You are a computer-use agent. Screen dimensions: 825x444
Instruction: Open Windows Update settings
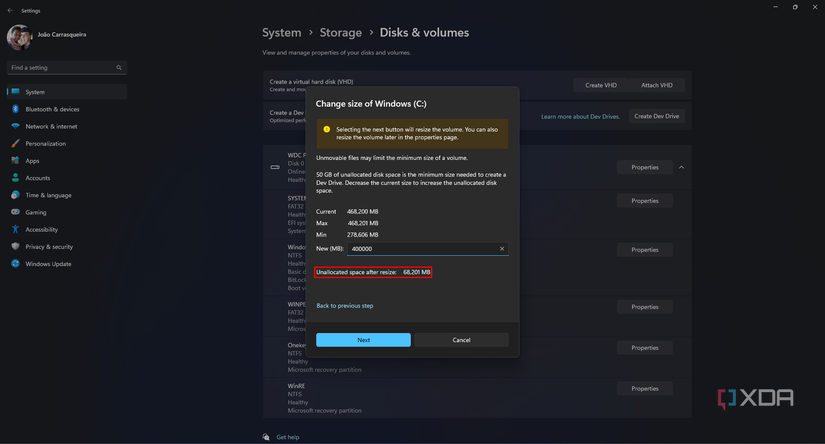48,264
